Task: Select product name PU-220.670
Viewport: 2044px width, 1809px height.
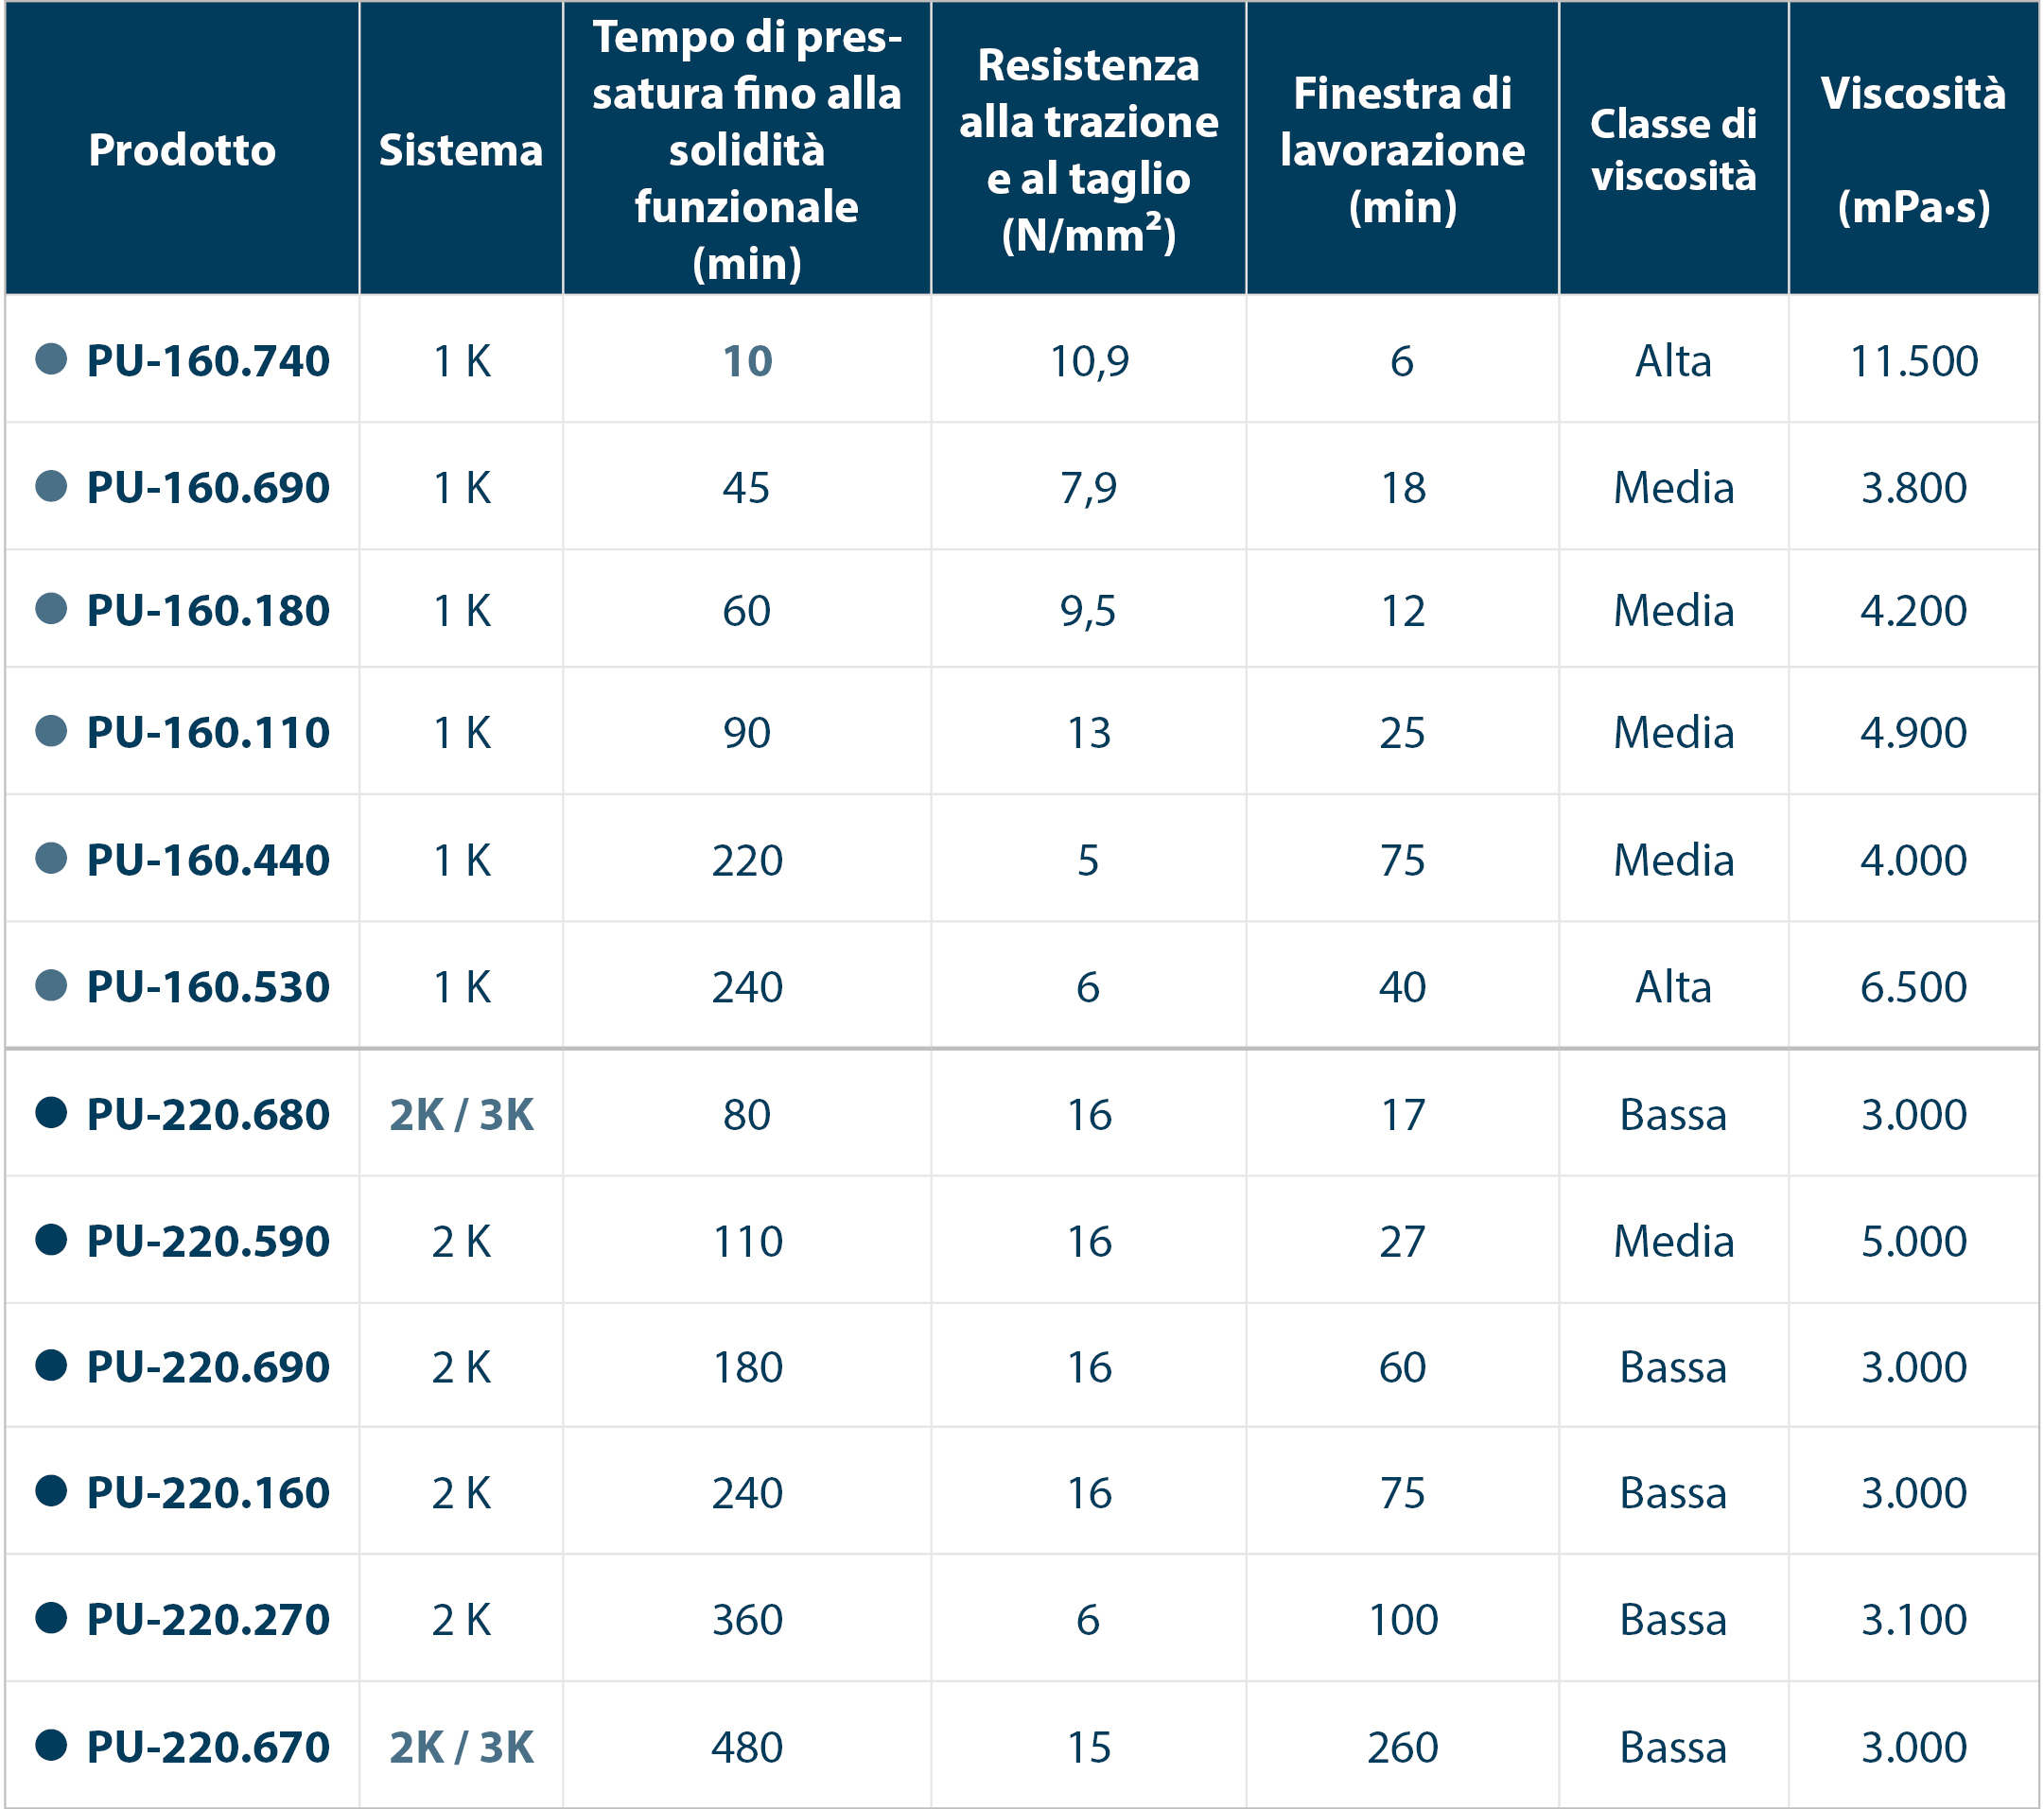Action: pos(208,1748)
